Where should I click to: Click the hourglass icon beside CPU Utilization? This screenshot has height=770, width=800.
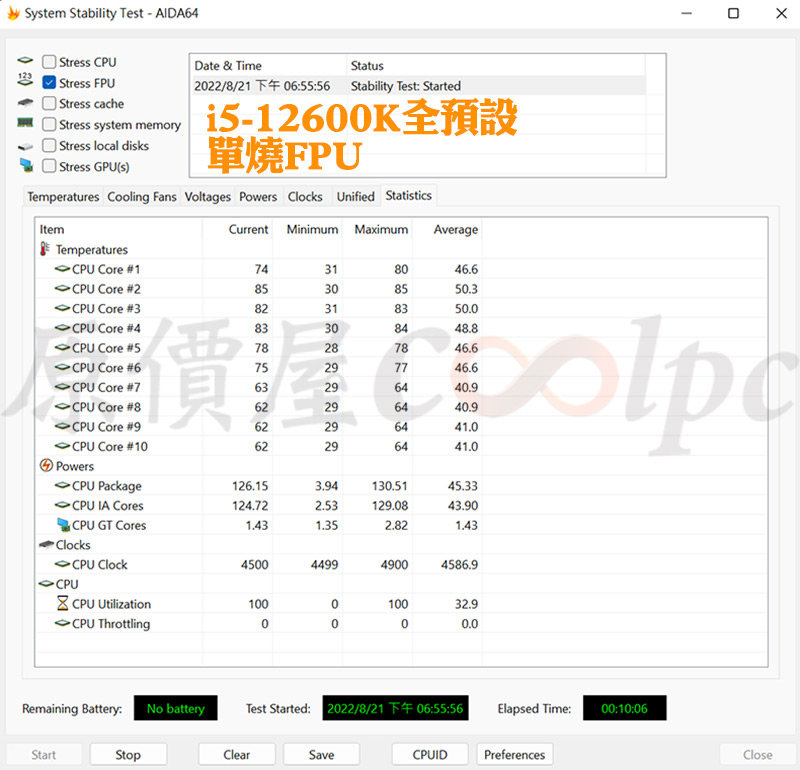click(62, 603)
